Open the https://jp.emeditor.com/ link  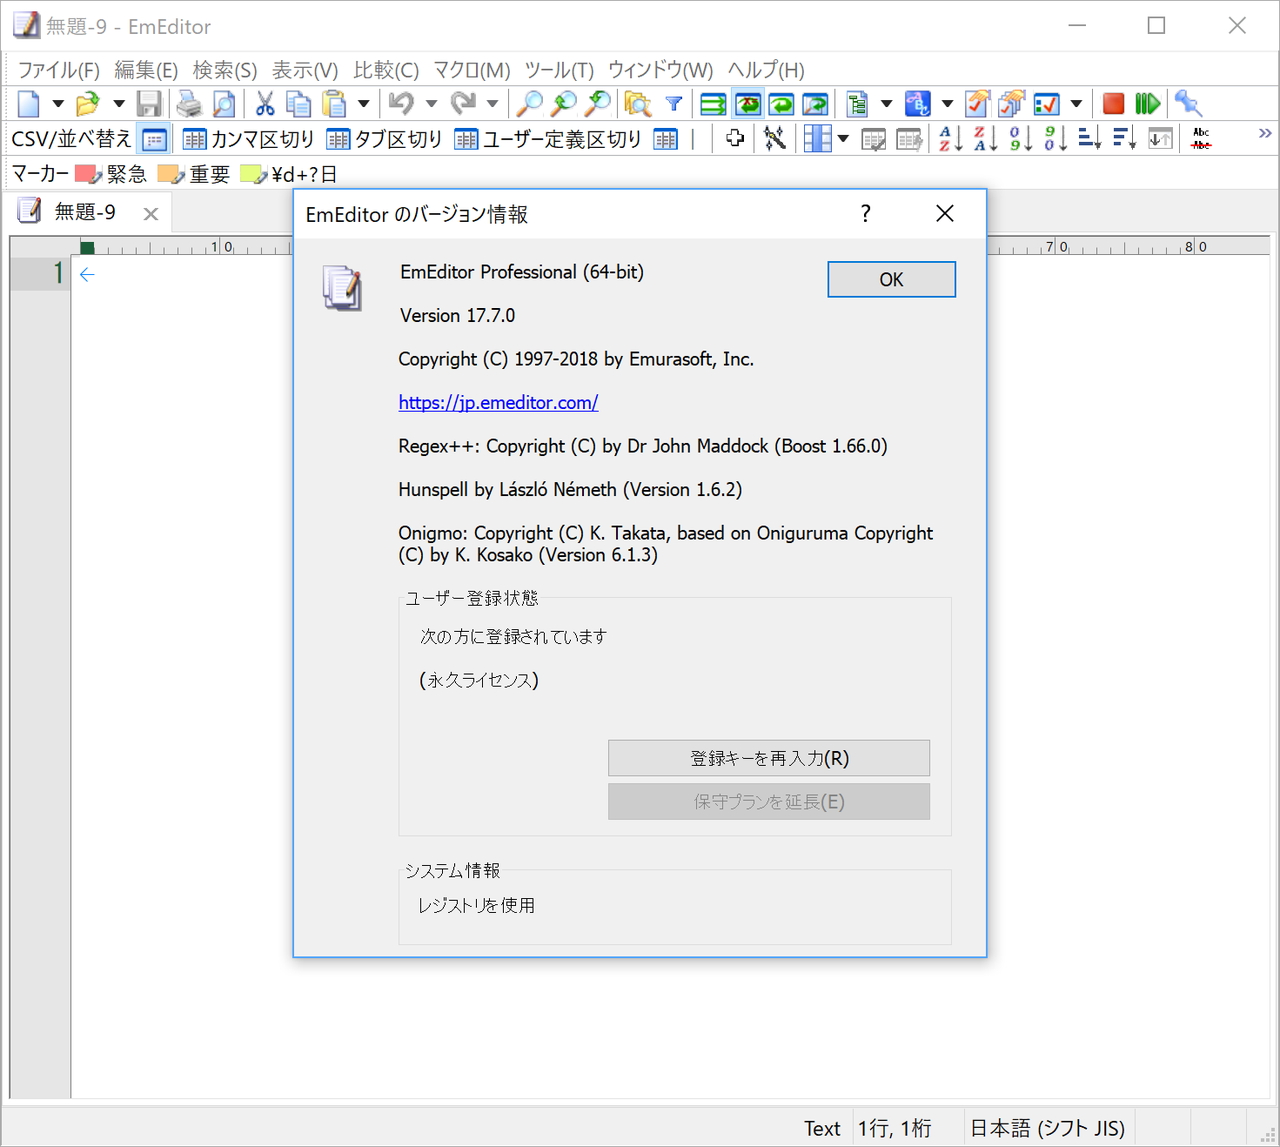click(498, 402)
